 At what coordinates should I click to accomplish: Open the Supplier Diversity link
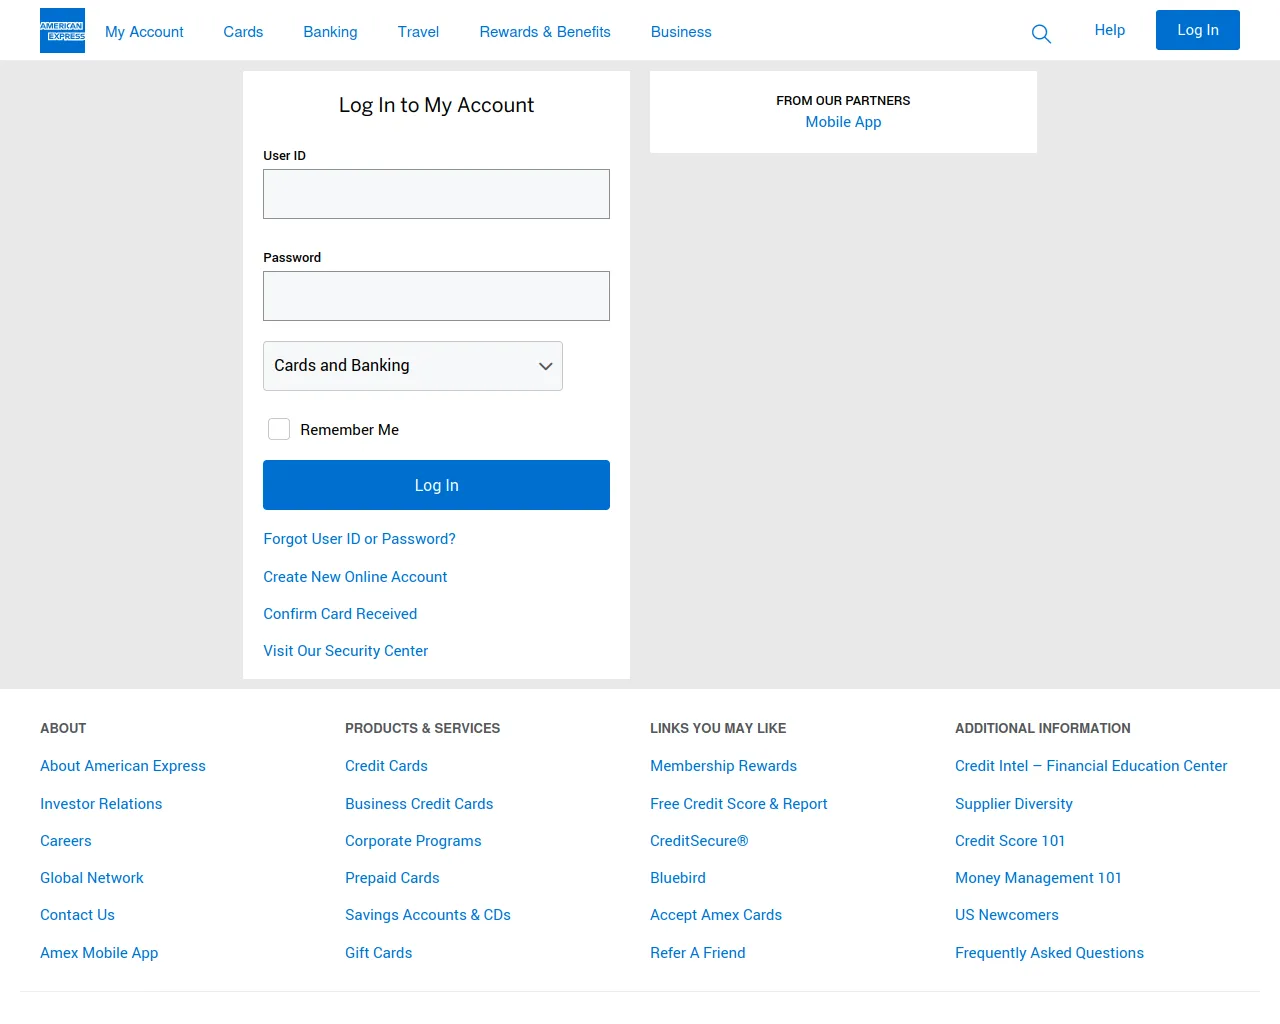[x=1014, y=804]
